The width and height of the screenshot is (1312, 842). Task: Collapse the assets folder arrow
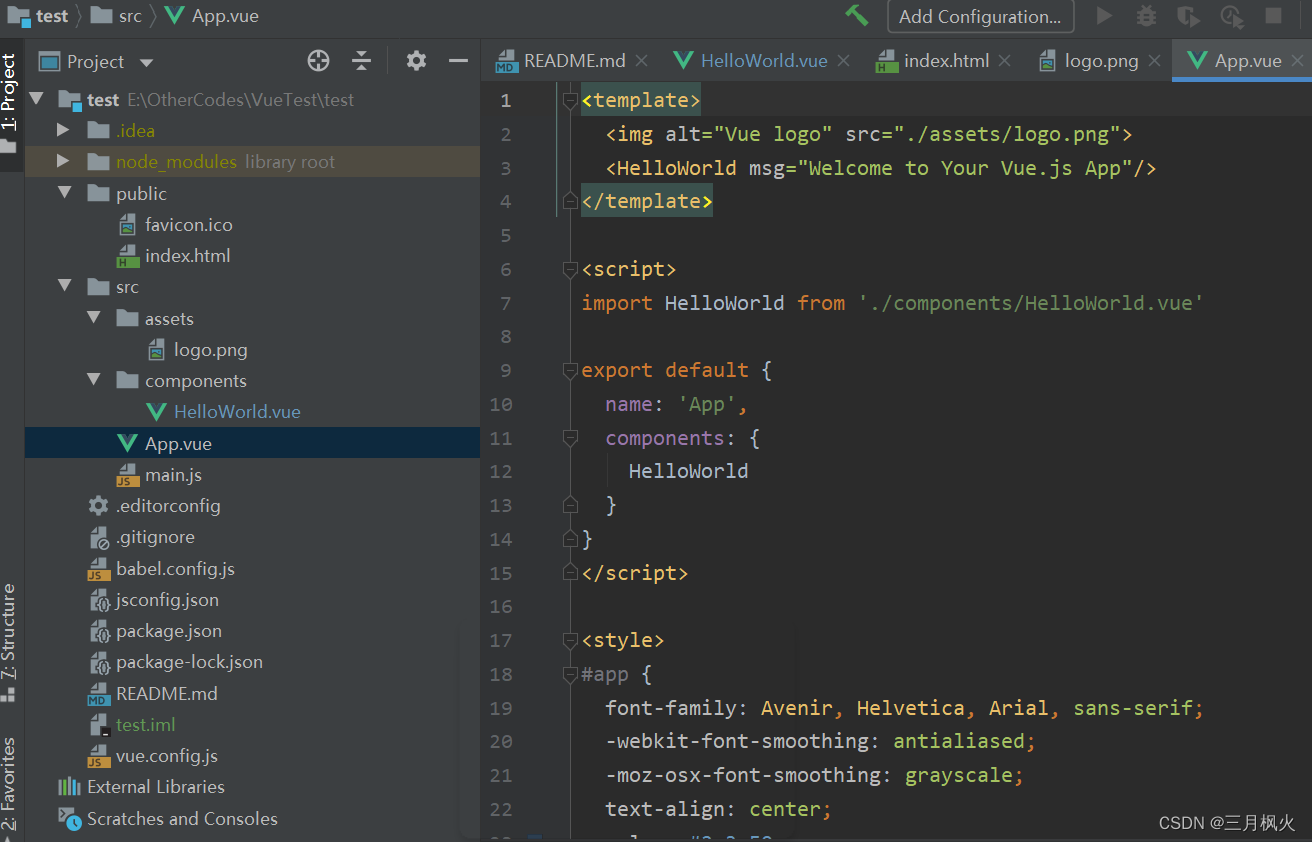(94, 318)
